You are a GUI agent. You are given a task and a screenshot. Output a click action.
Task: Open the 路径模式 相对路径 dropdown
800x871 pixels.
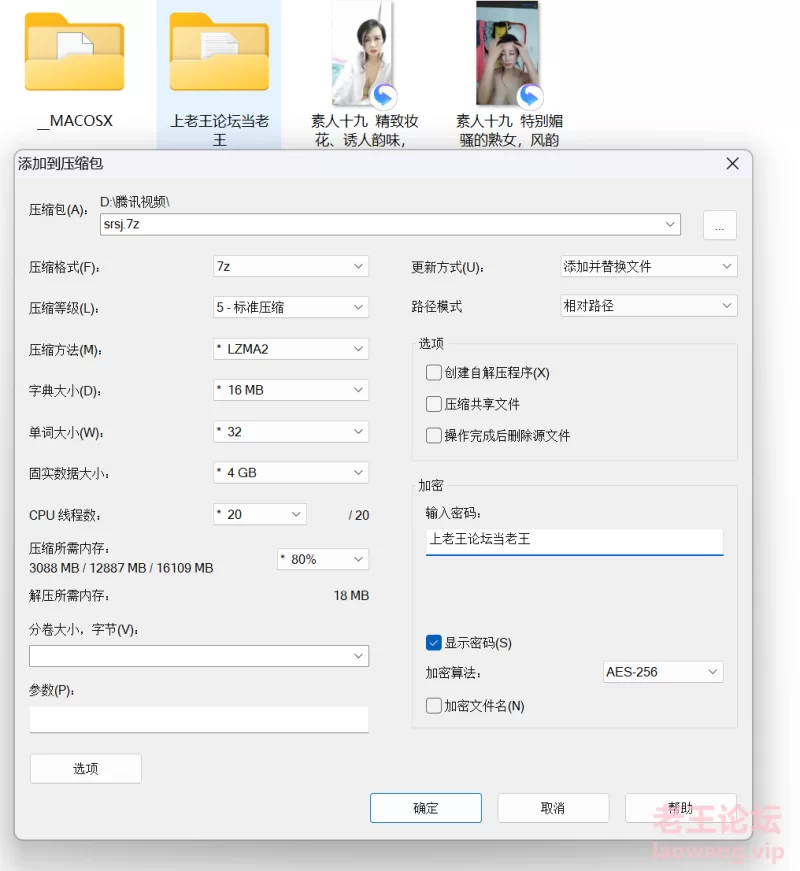tap(648, 306)
